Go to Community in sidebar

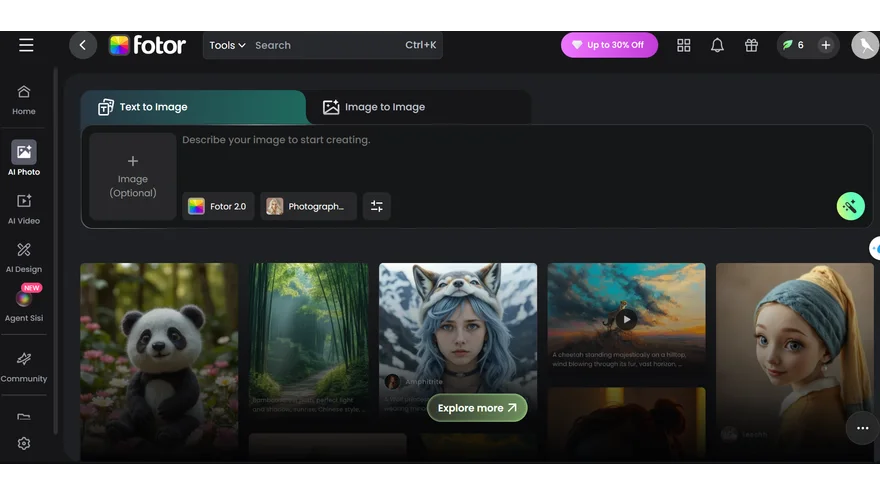coord(24,366)
